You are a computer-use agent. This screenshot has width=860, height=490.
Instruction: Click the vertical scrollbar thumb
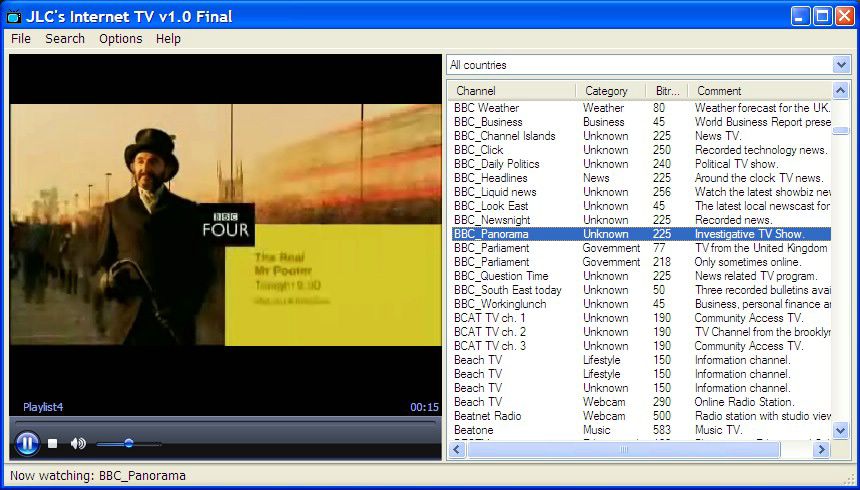tap(840, 131)
